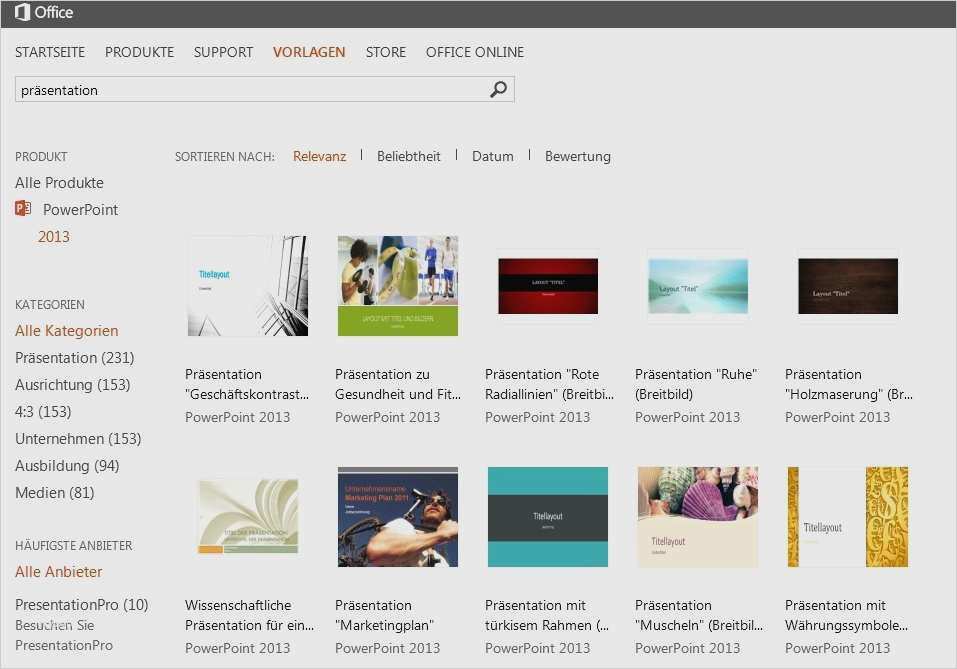The image size is (957, 669).
Task: Open the OFFICE ONLINE menu item
Action: coord(474,52)
